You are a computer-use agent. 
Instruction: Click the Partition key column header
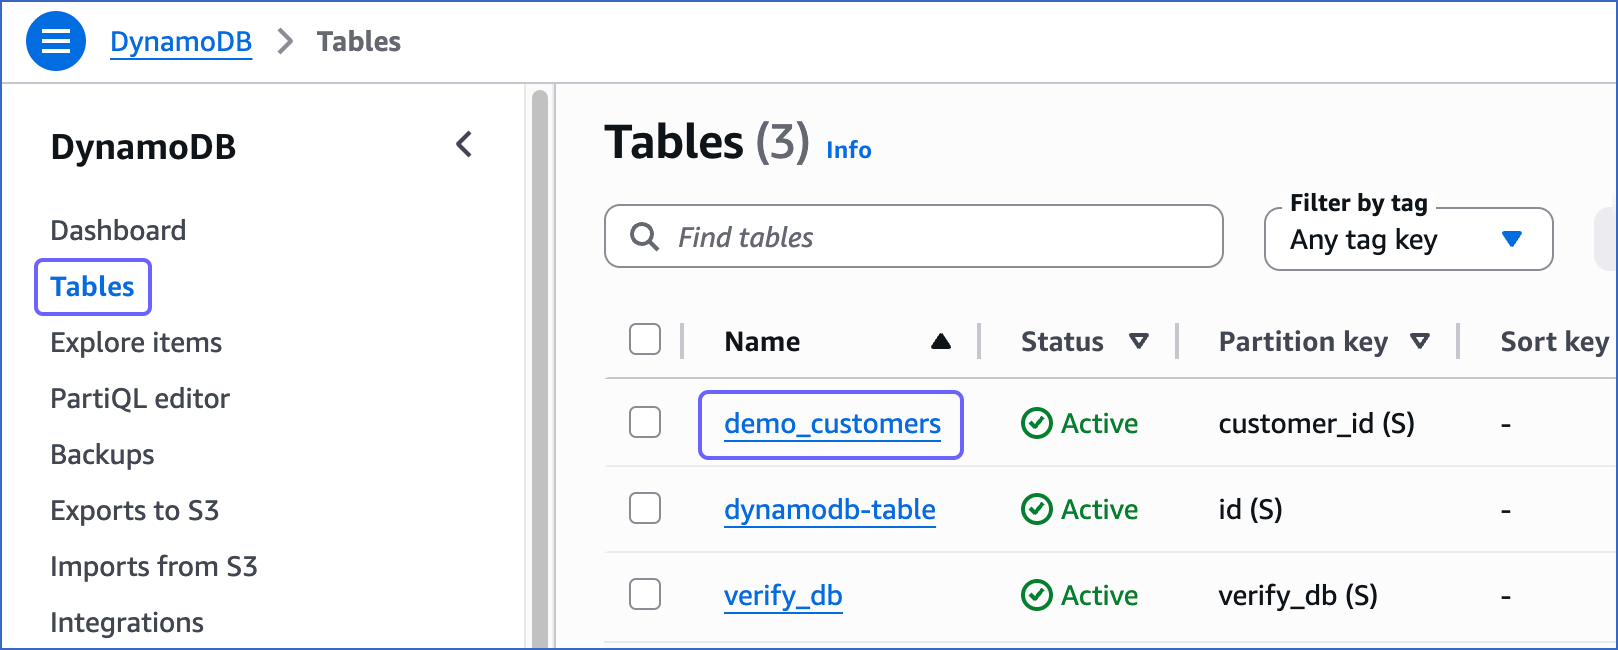(x=1303, y=342)
